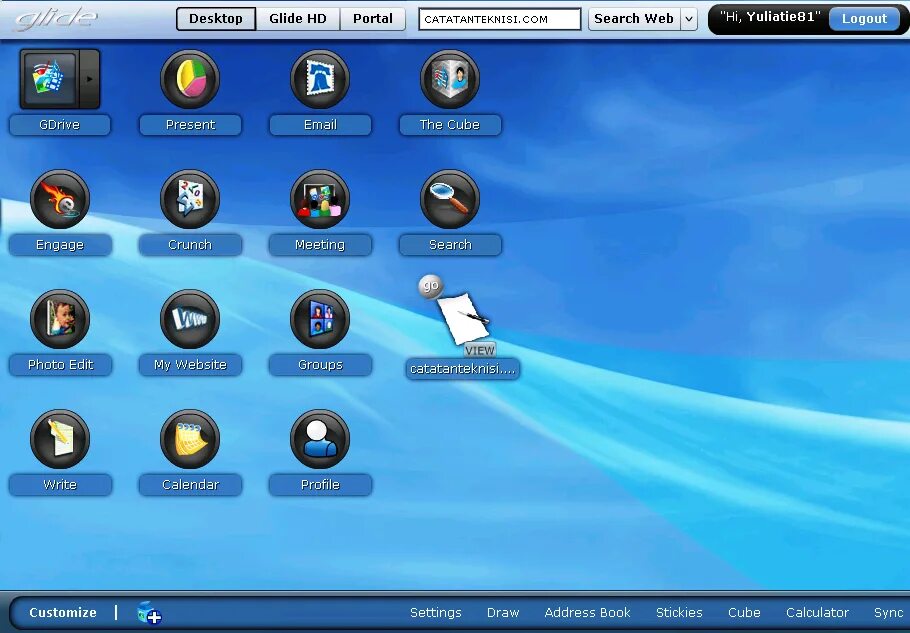Click the Profile label

click(320, 485)
